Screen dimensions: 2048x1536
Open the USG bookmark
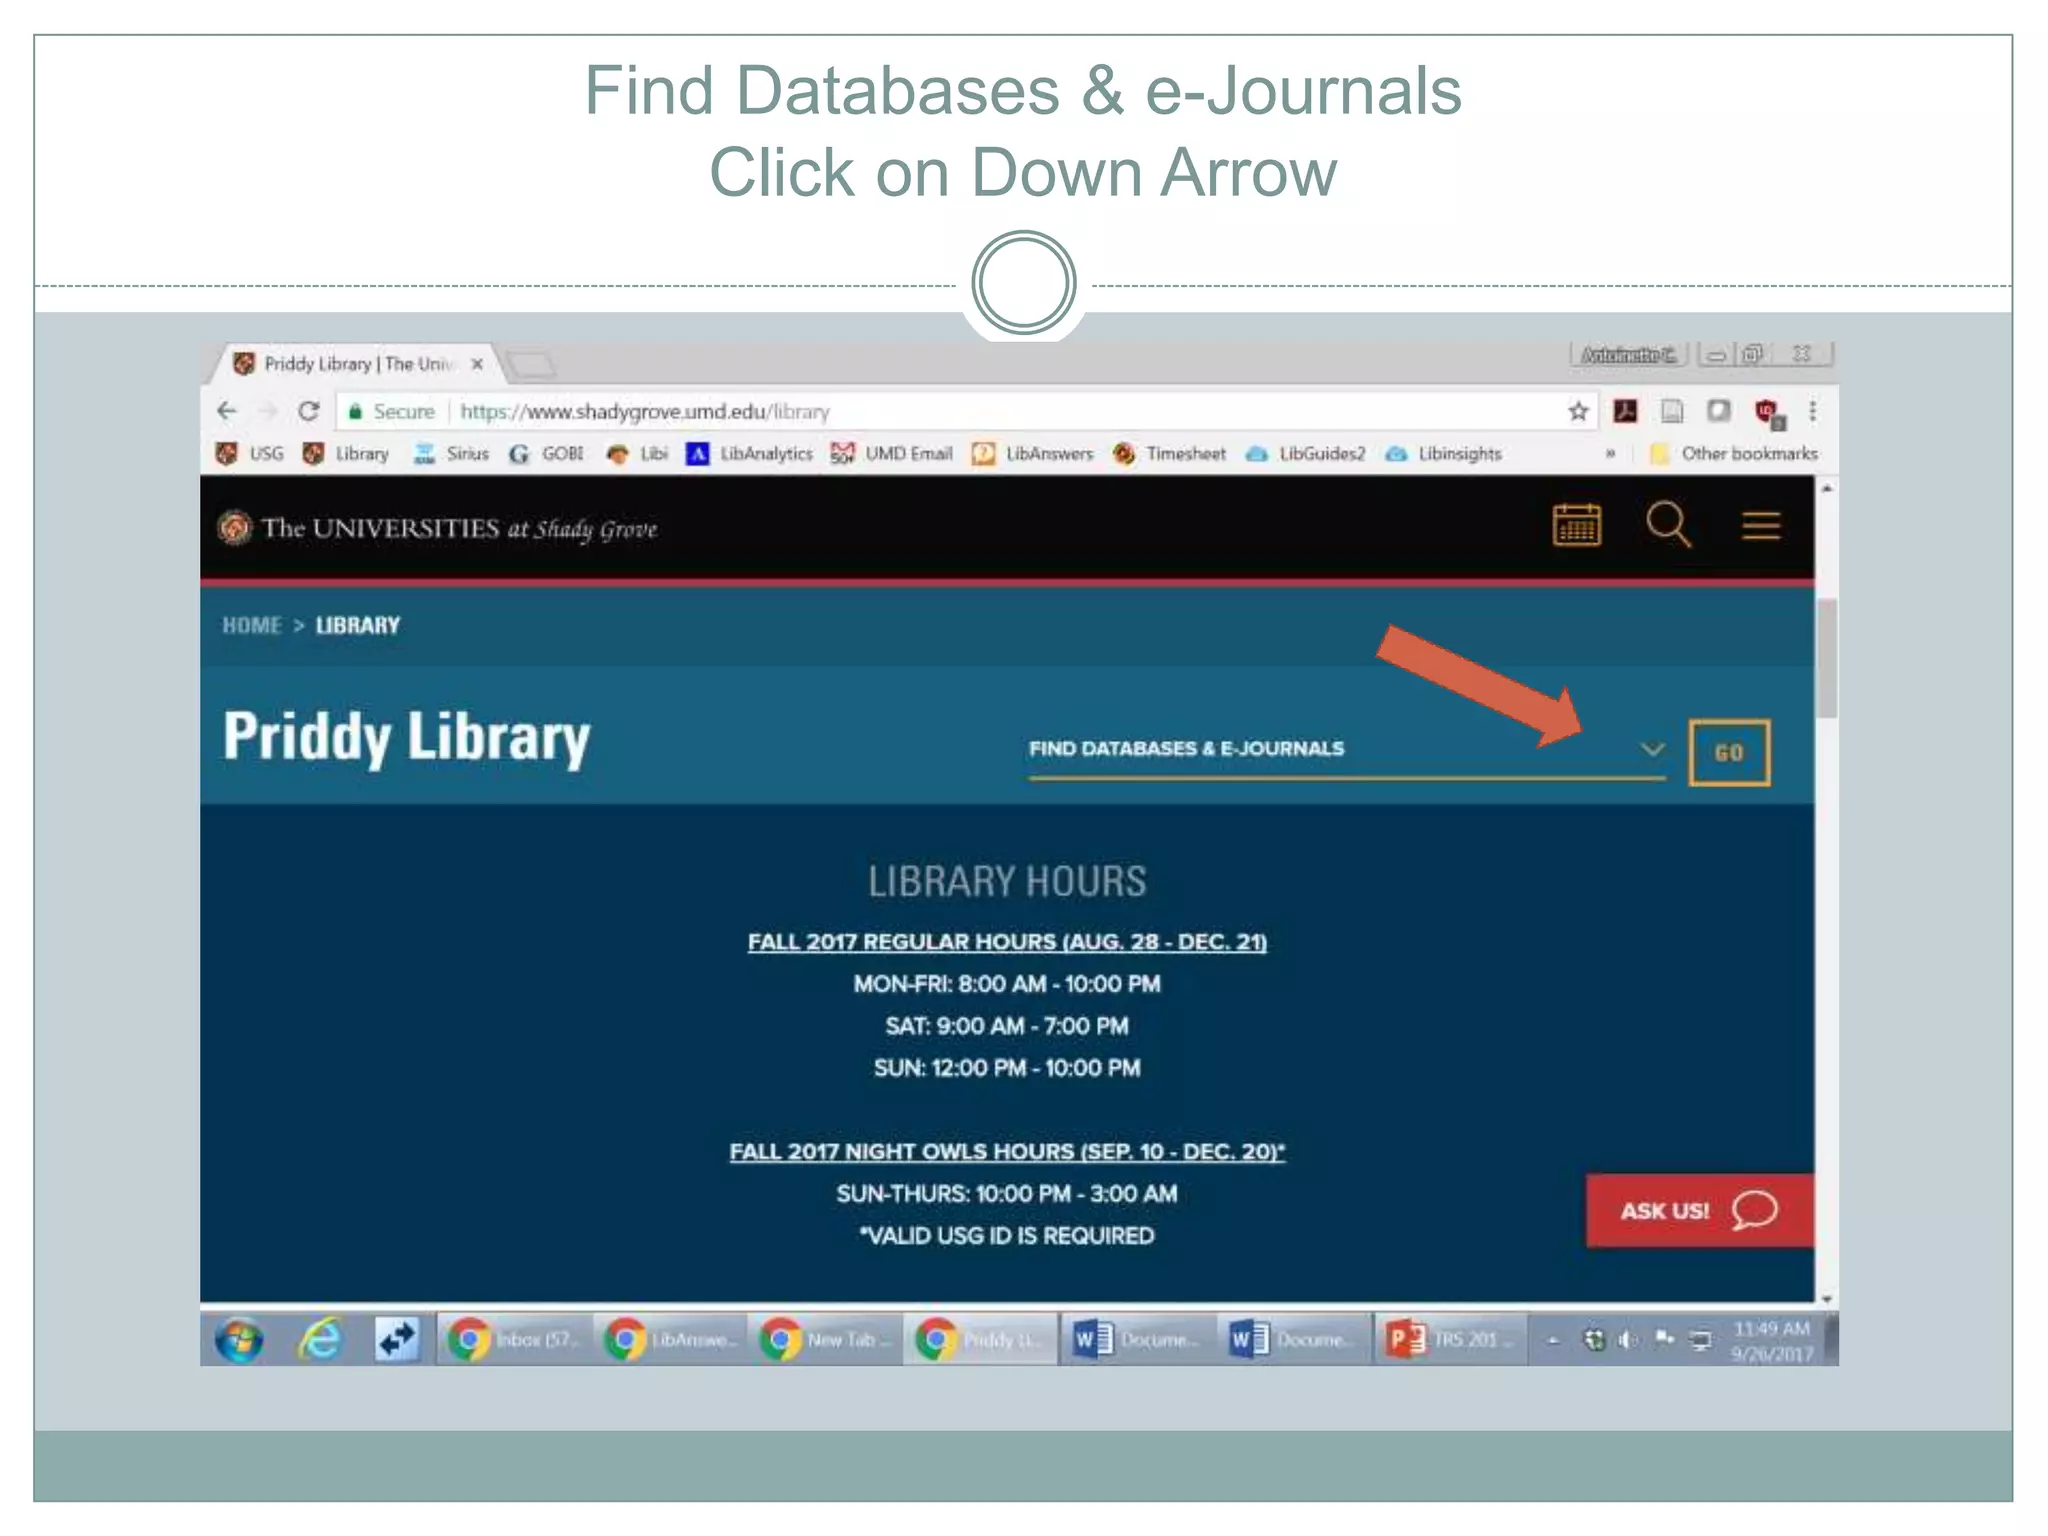(x=250, y=454)
